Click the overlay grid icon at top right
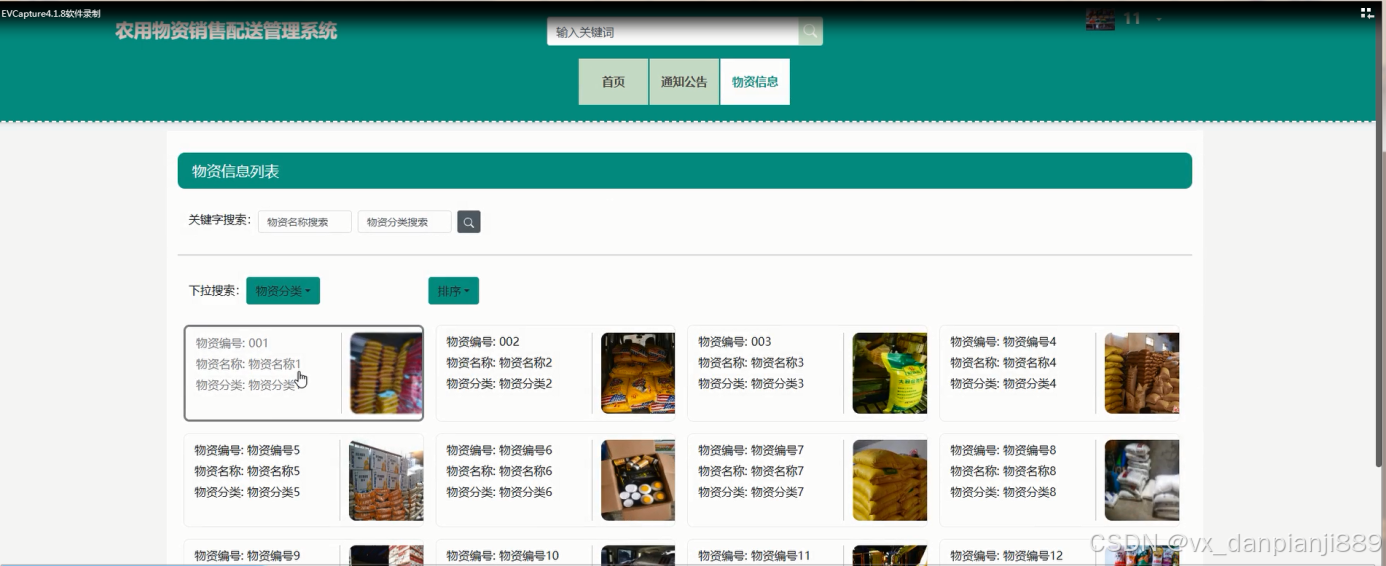 click(1367, 13)
